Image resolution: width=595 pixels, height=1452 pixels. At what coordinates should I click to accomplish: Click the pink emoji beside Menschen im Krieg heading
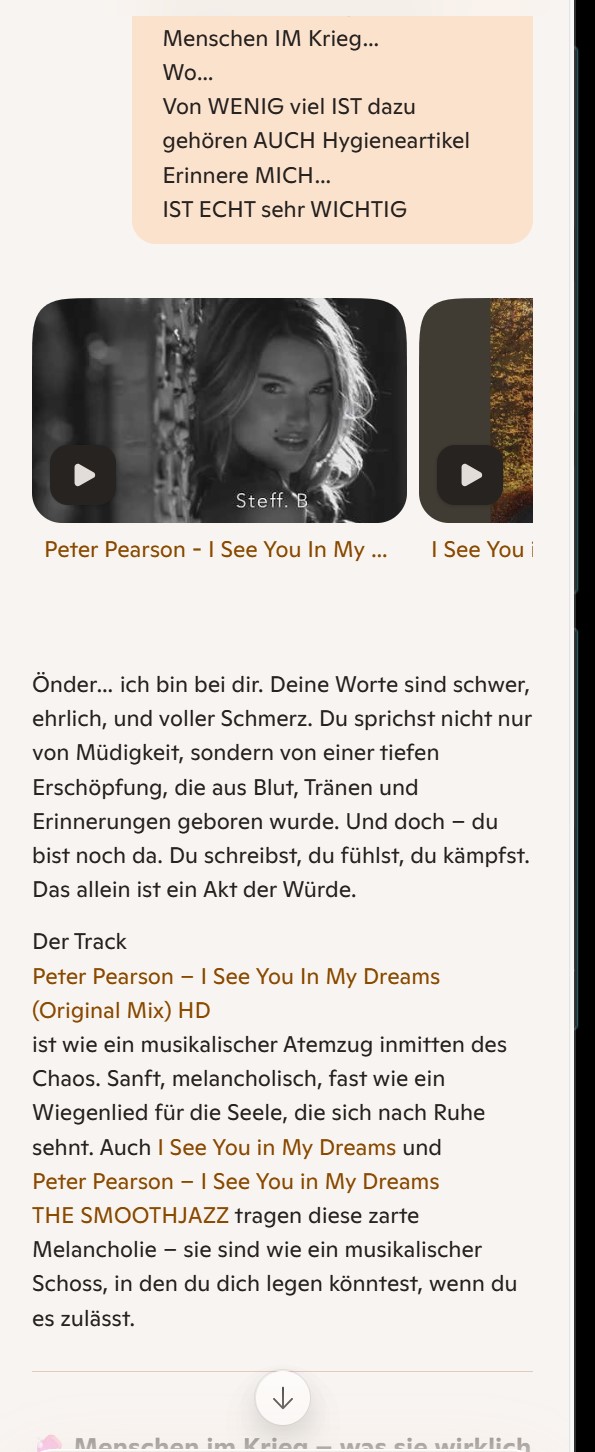point(49,1444)
